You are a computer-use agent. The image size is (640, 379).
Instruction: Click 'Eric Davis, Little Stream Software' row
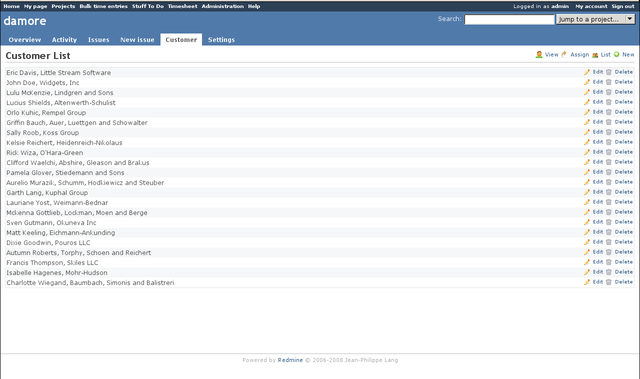(x=320, y=72)
